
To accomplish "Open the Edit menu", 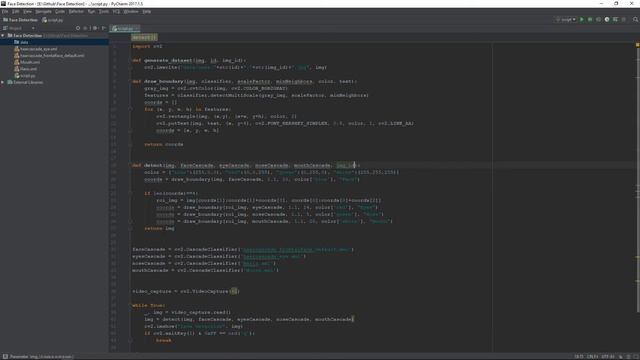I will click(x=15, y=11).
